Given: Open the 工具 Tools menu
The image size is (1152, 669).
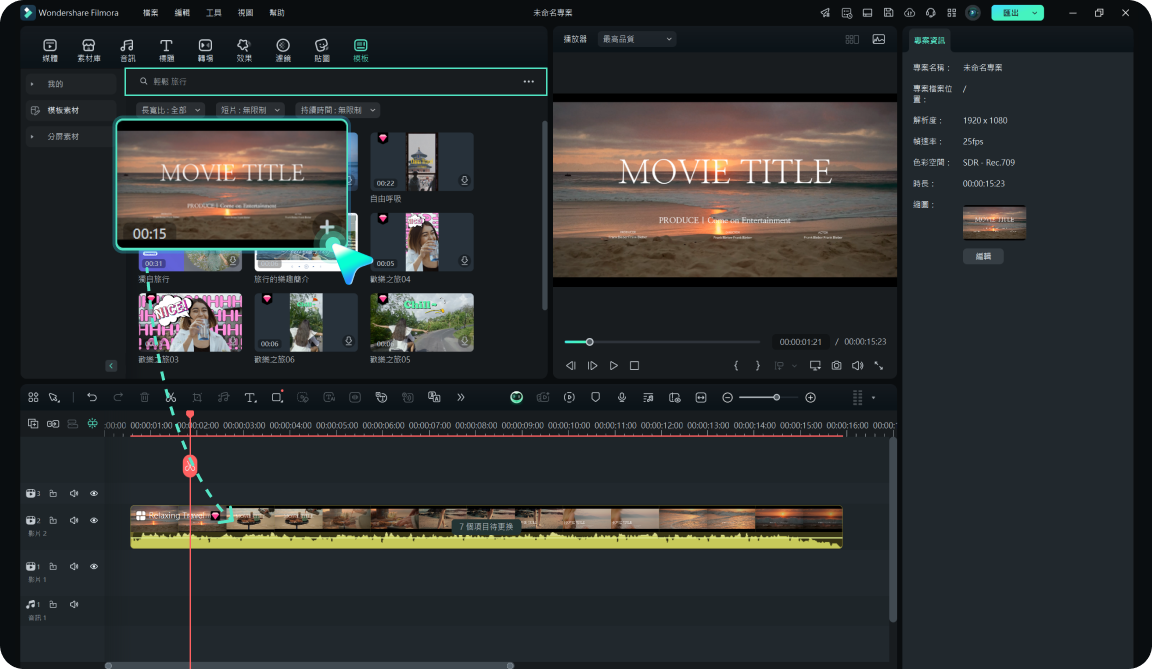Looking at the screenshot, I should click(x=214, y=12).
